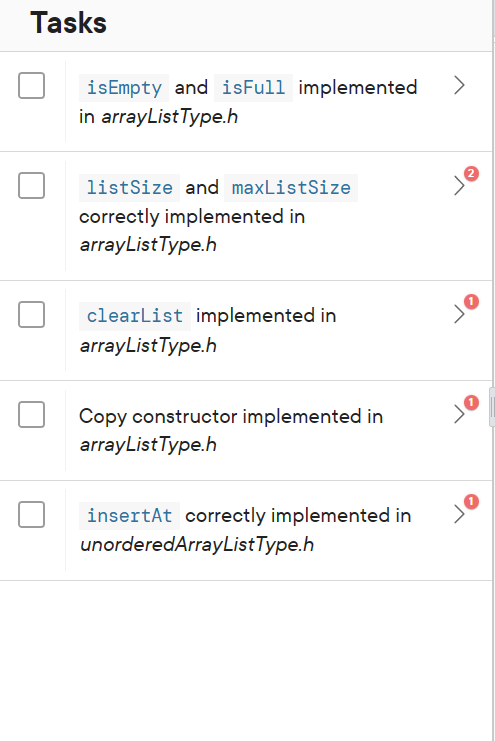Expand the Copy constructor task chevron

[459, 414]
